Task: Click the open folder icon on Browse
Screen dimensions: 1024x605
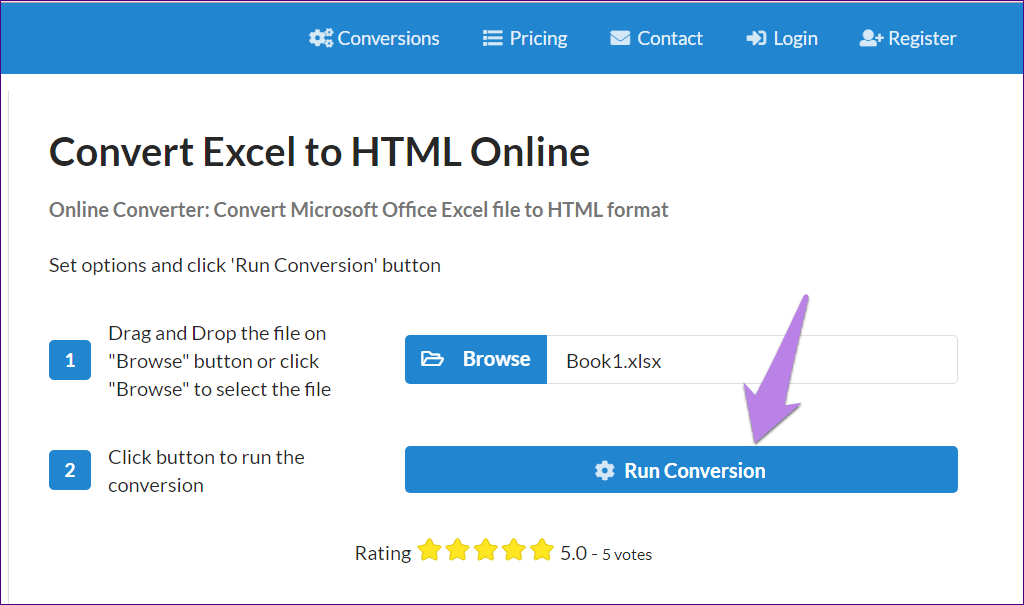Action: point(432,359)
